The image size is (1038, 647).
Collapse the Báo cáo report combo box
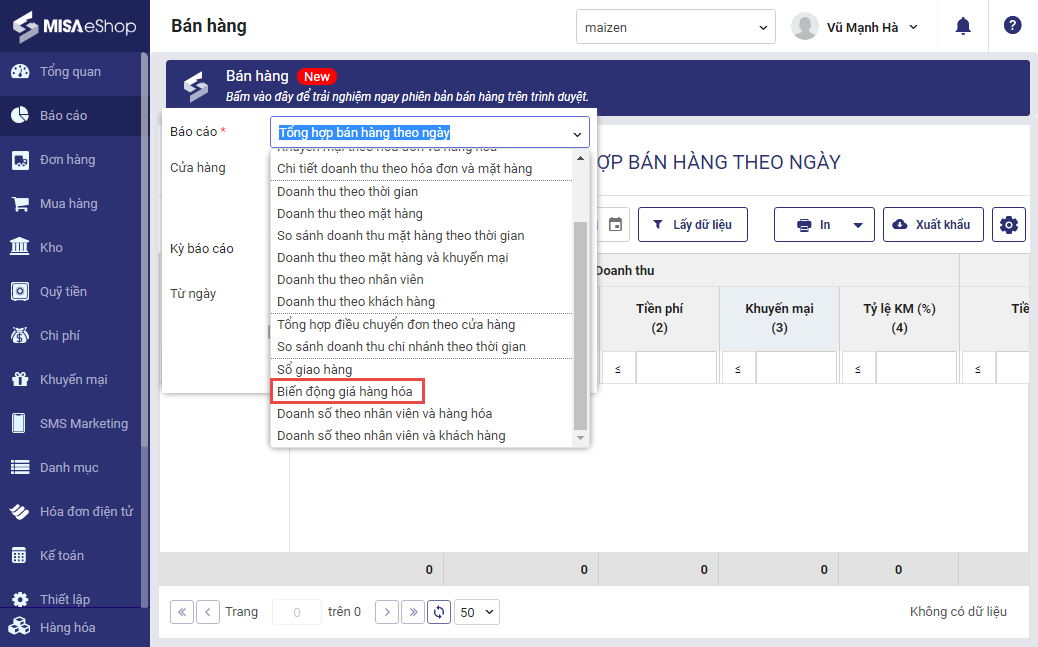click(x=577, y=133)
